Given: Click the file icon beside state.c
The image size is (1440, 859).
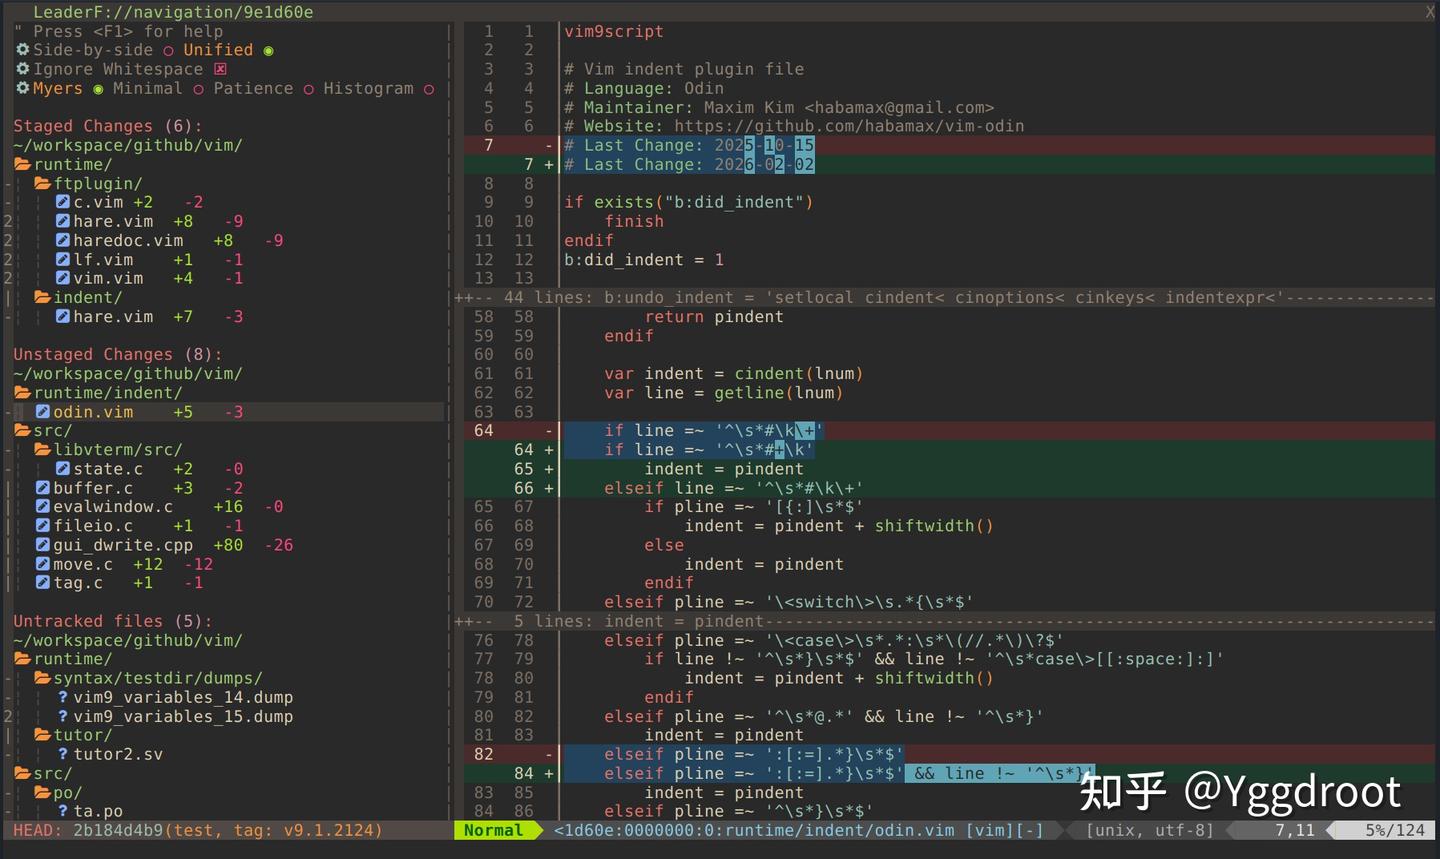Looking at the screenshot, I should pyautogui.click(x=63, y=469).
